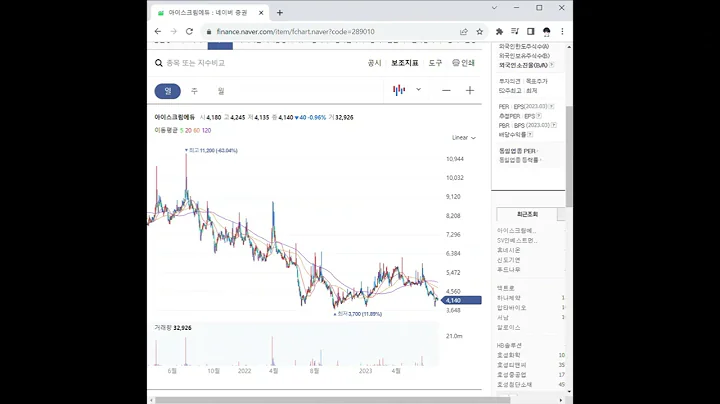Select the 일 daily chart period
This screenshot has width=720, height=404.
pyautogui.click(x=168, y=91)
